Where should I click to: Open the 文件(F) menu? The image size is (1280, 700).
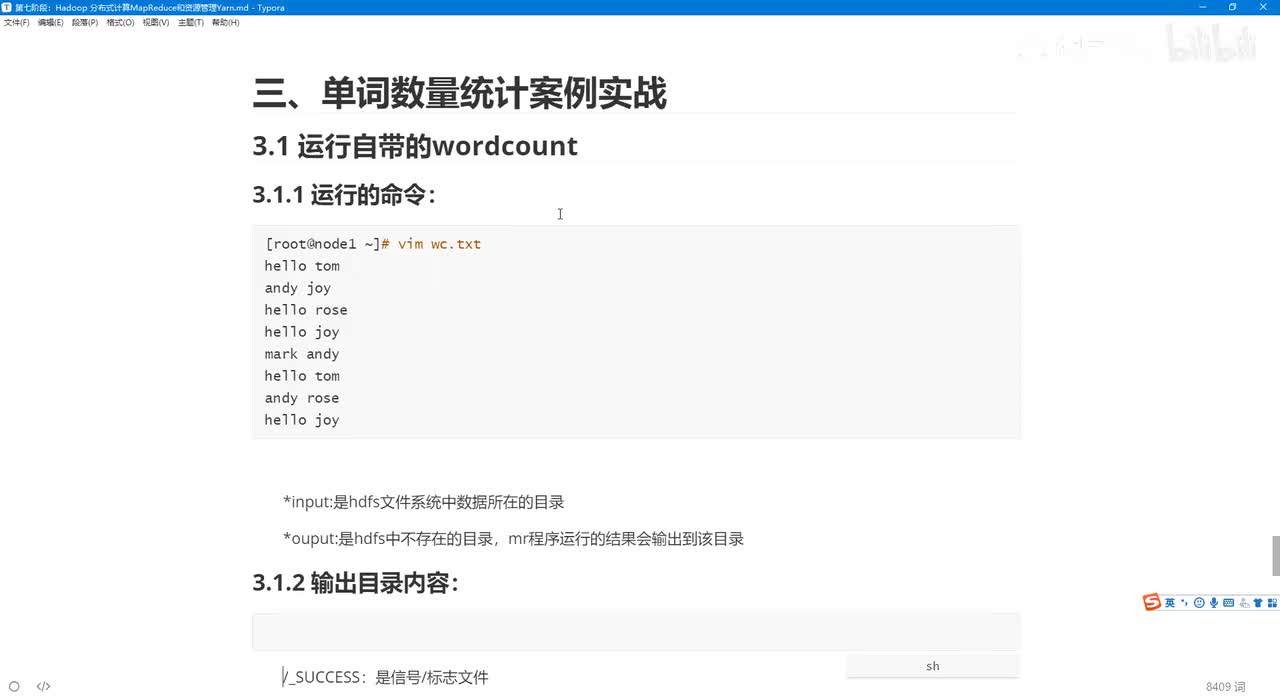pos(16,22)
